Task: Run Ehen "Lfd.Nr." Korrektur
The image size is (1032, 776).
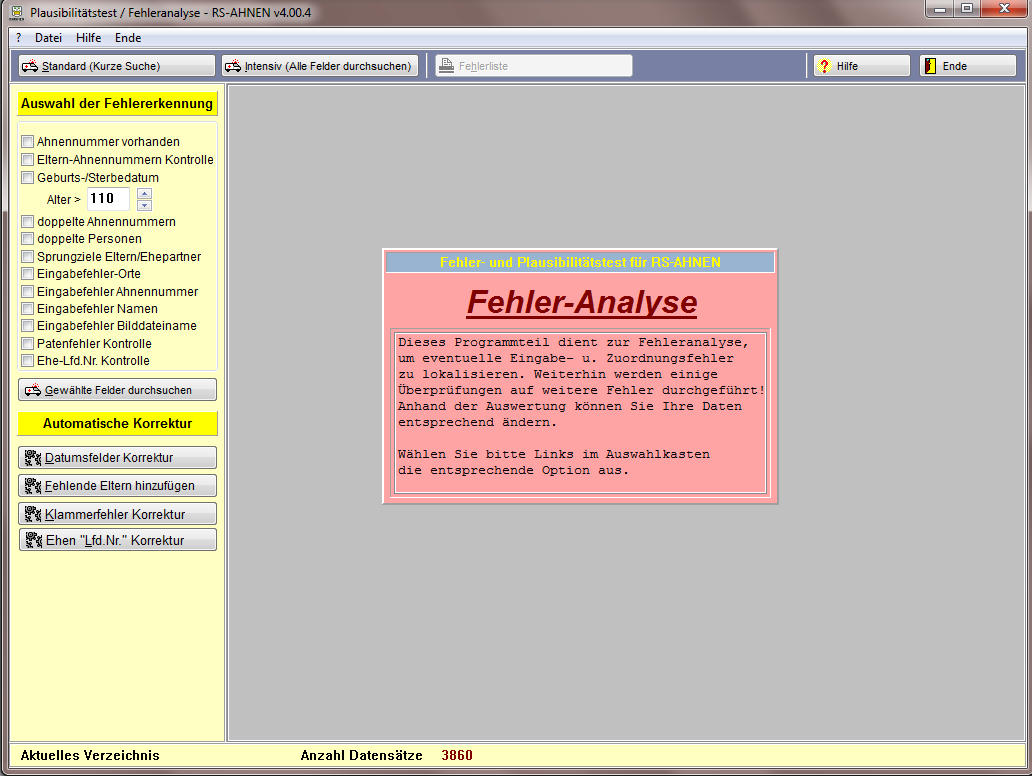Action: click(x=117, y=540)
